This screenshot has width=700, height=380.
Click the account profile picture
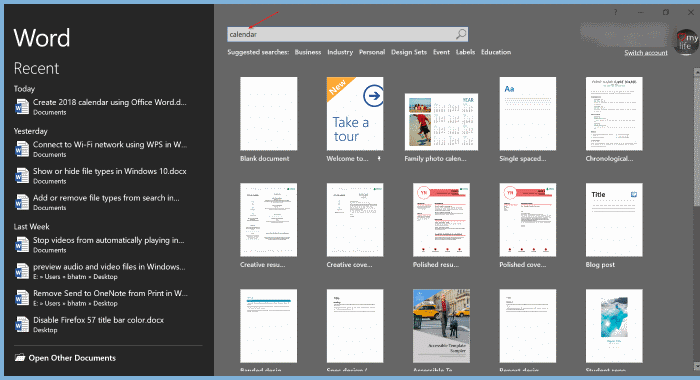(x=685, y=42)
